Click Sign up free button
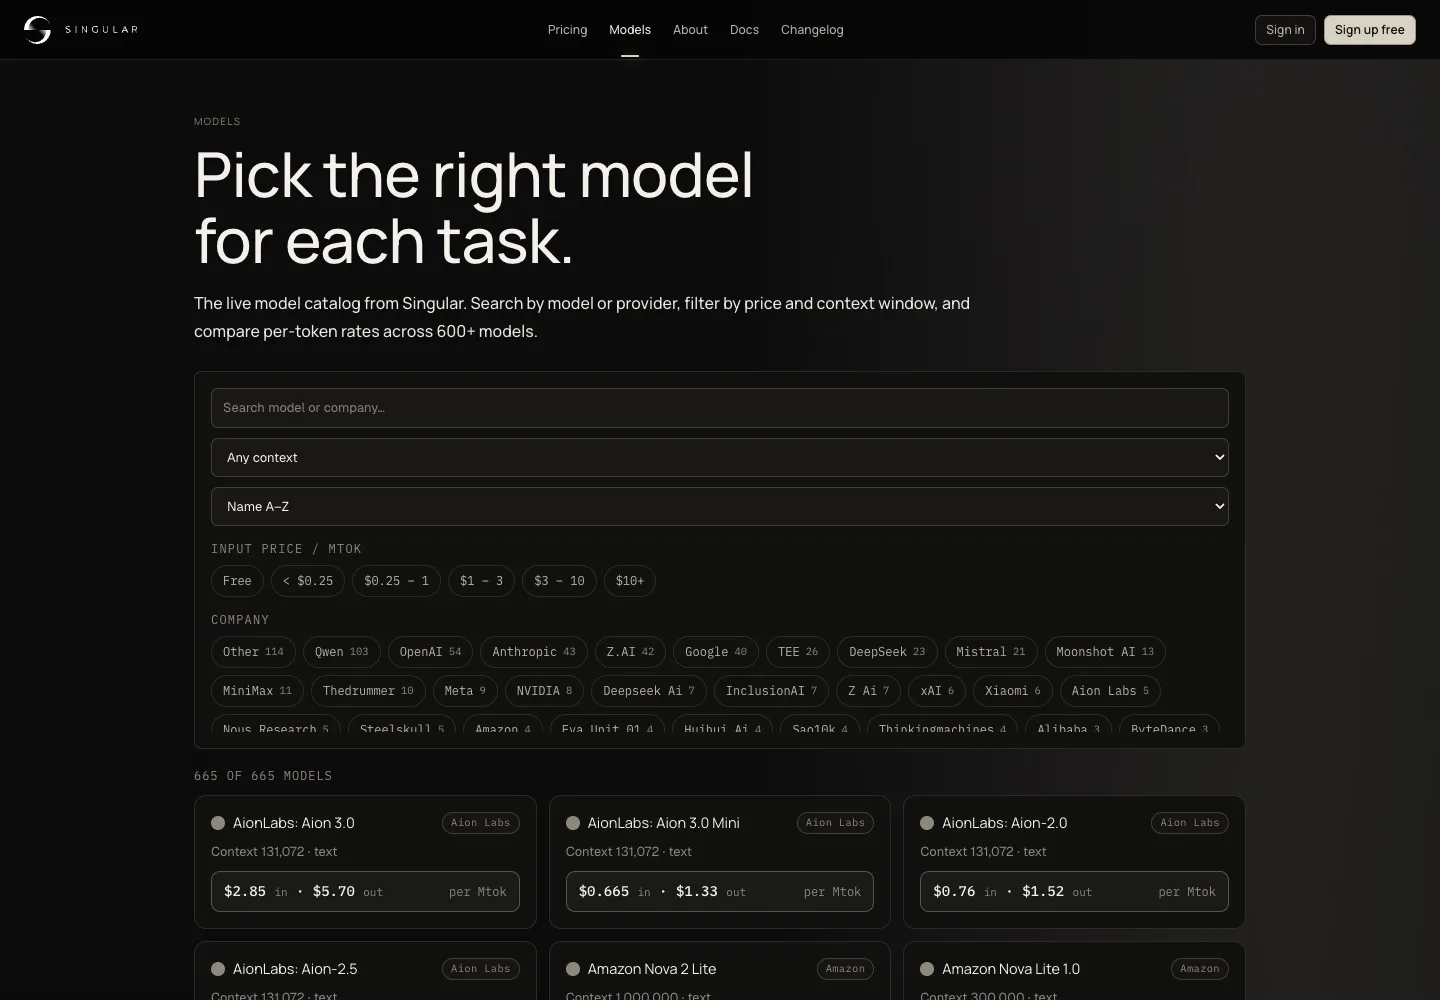This screenshot has height=1000, width=1440. [x=1369, y=30]
